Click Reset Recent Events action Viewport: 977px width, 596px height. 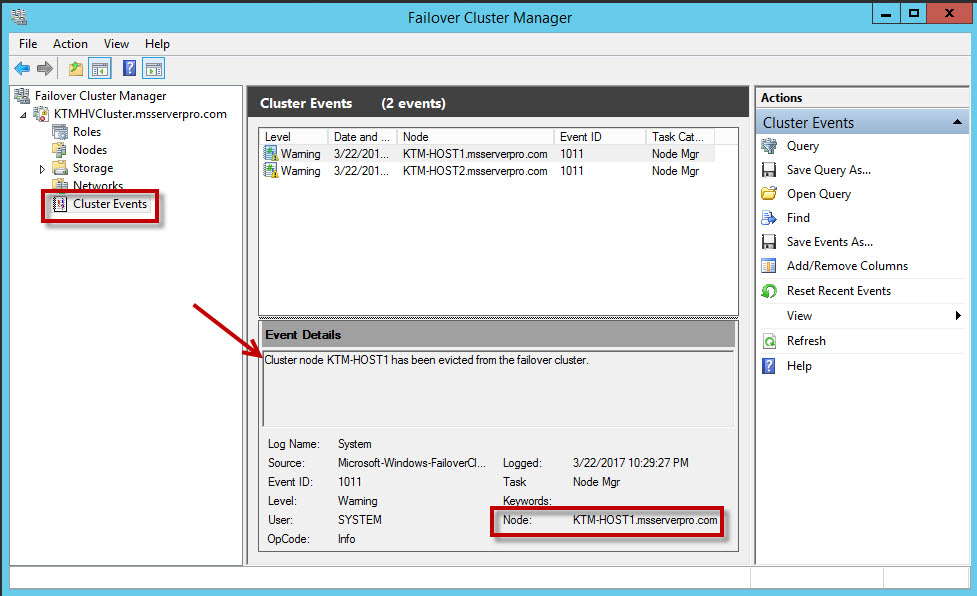tap(838, 290)
